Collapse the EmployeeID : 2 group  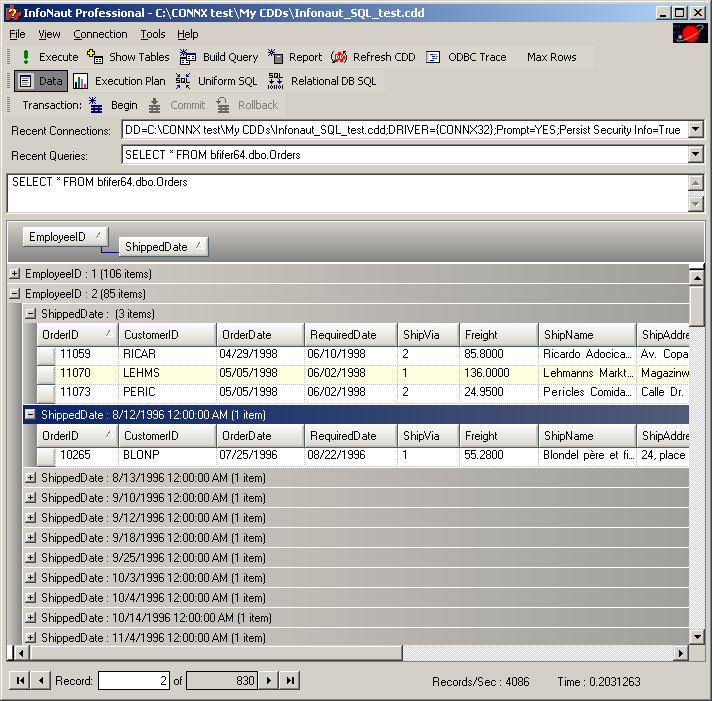(x=14, y=294)
